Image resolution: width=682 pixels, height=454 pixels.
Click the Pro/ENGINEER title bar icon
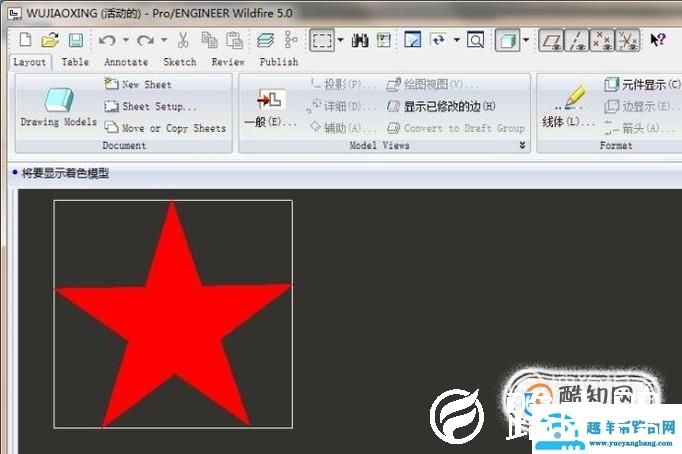tap(14, 13)
